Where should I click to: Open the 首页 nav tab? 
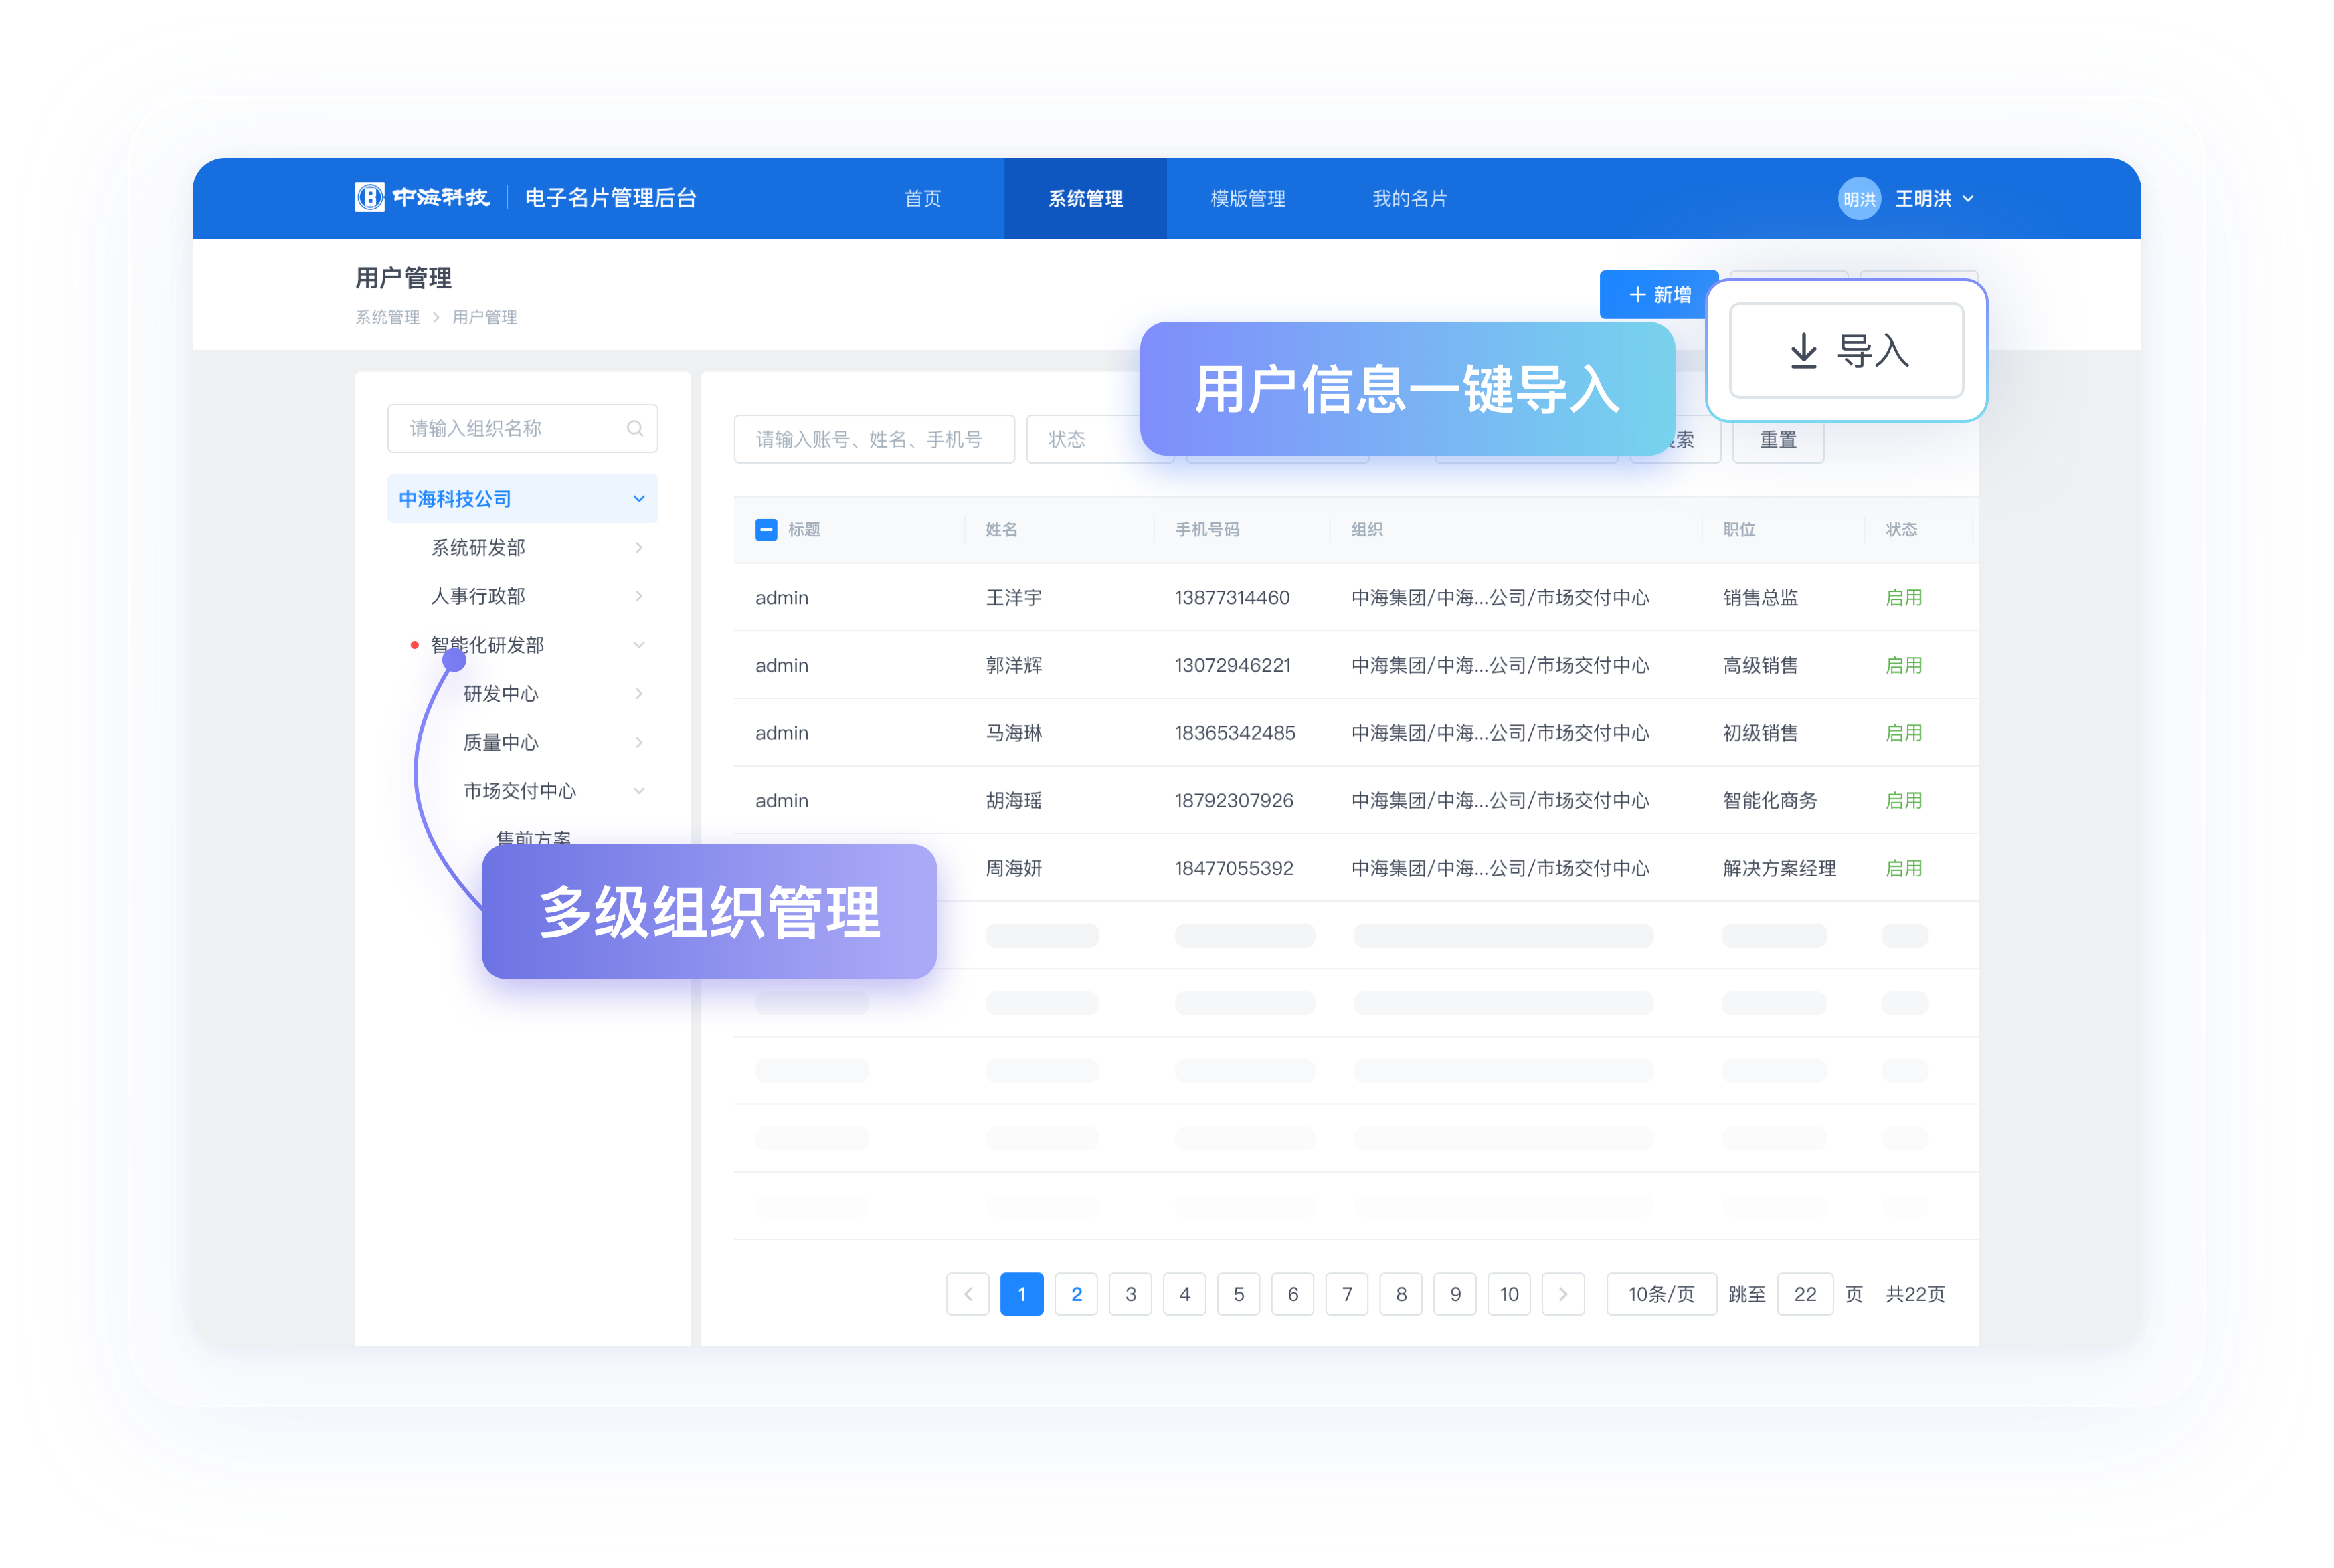(922, 198)
